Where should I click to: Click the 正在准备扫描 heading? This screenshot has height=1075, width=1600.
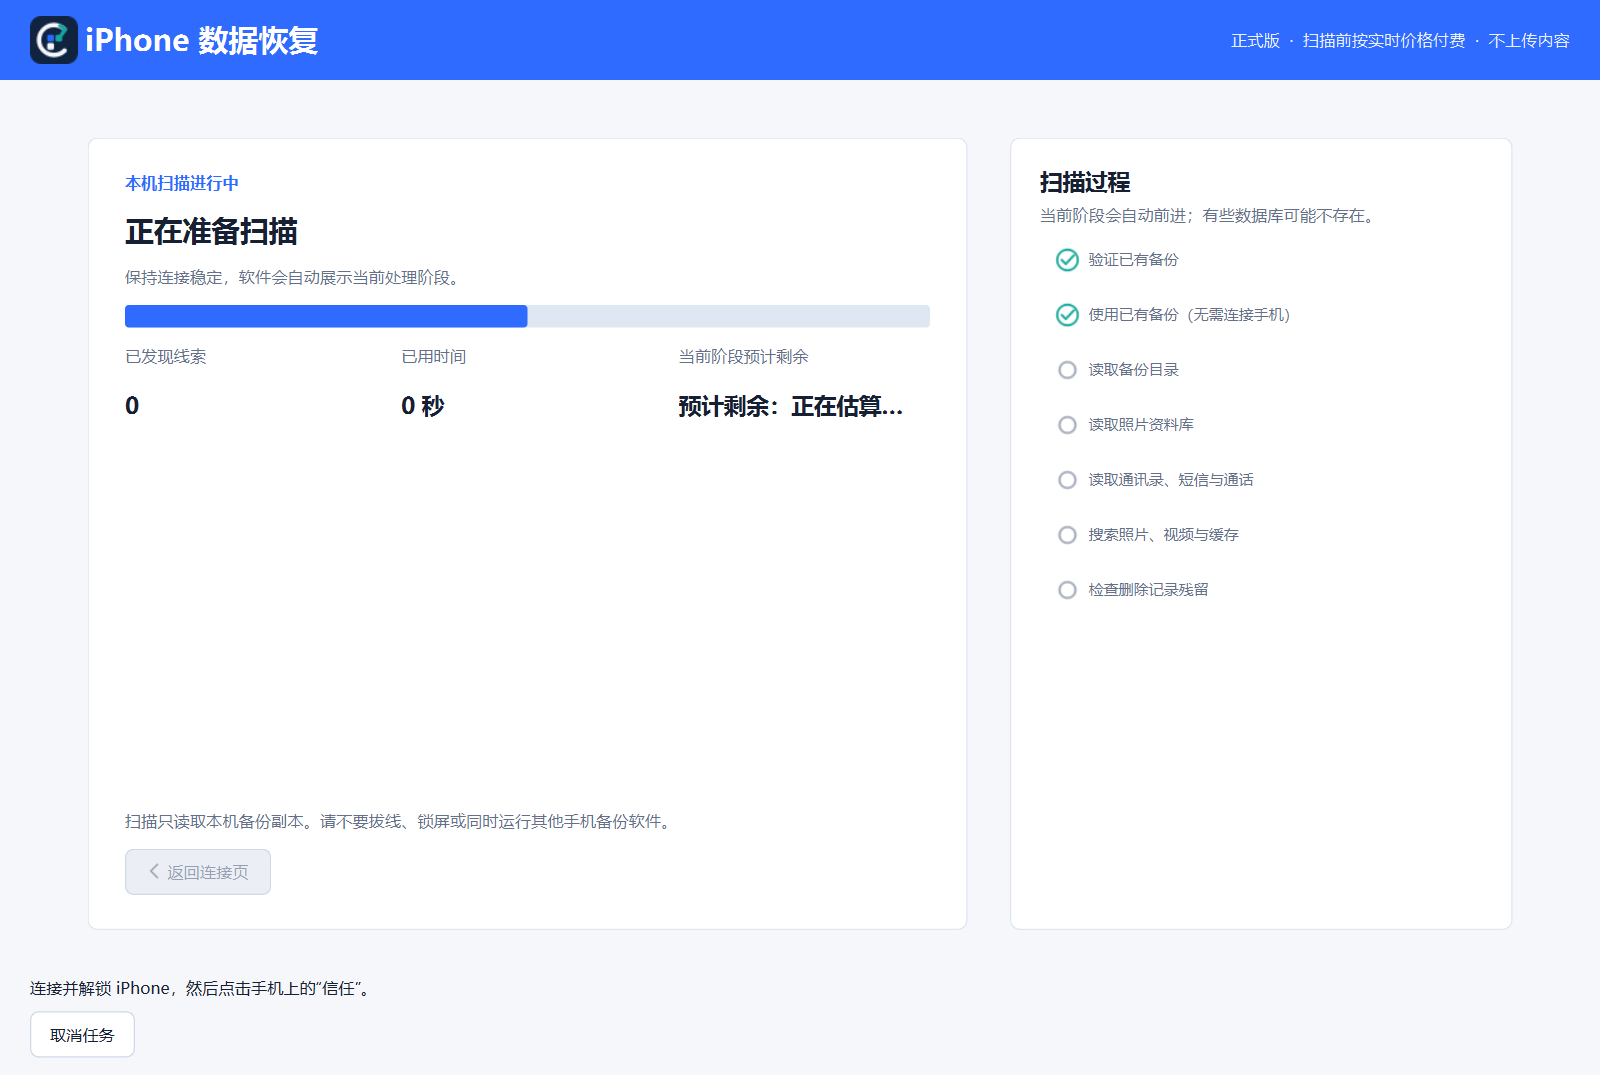[211, 232]
